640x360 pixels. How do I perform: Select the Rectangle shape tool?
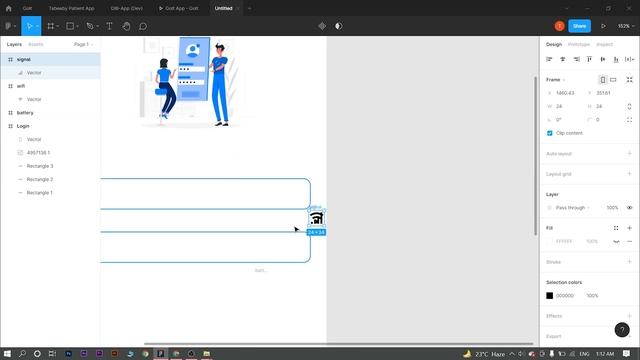[x=70, y=26]
